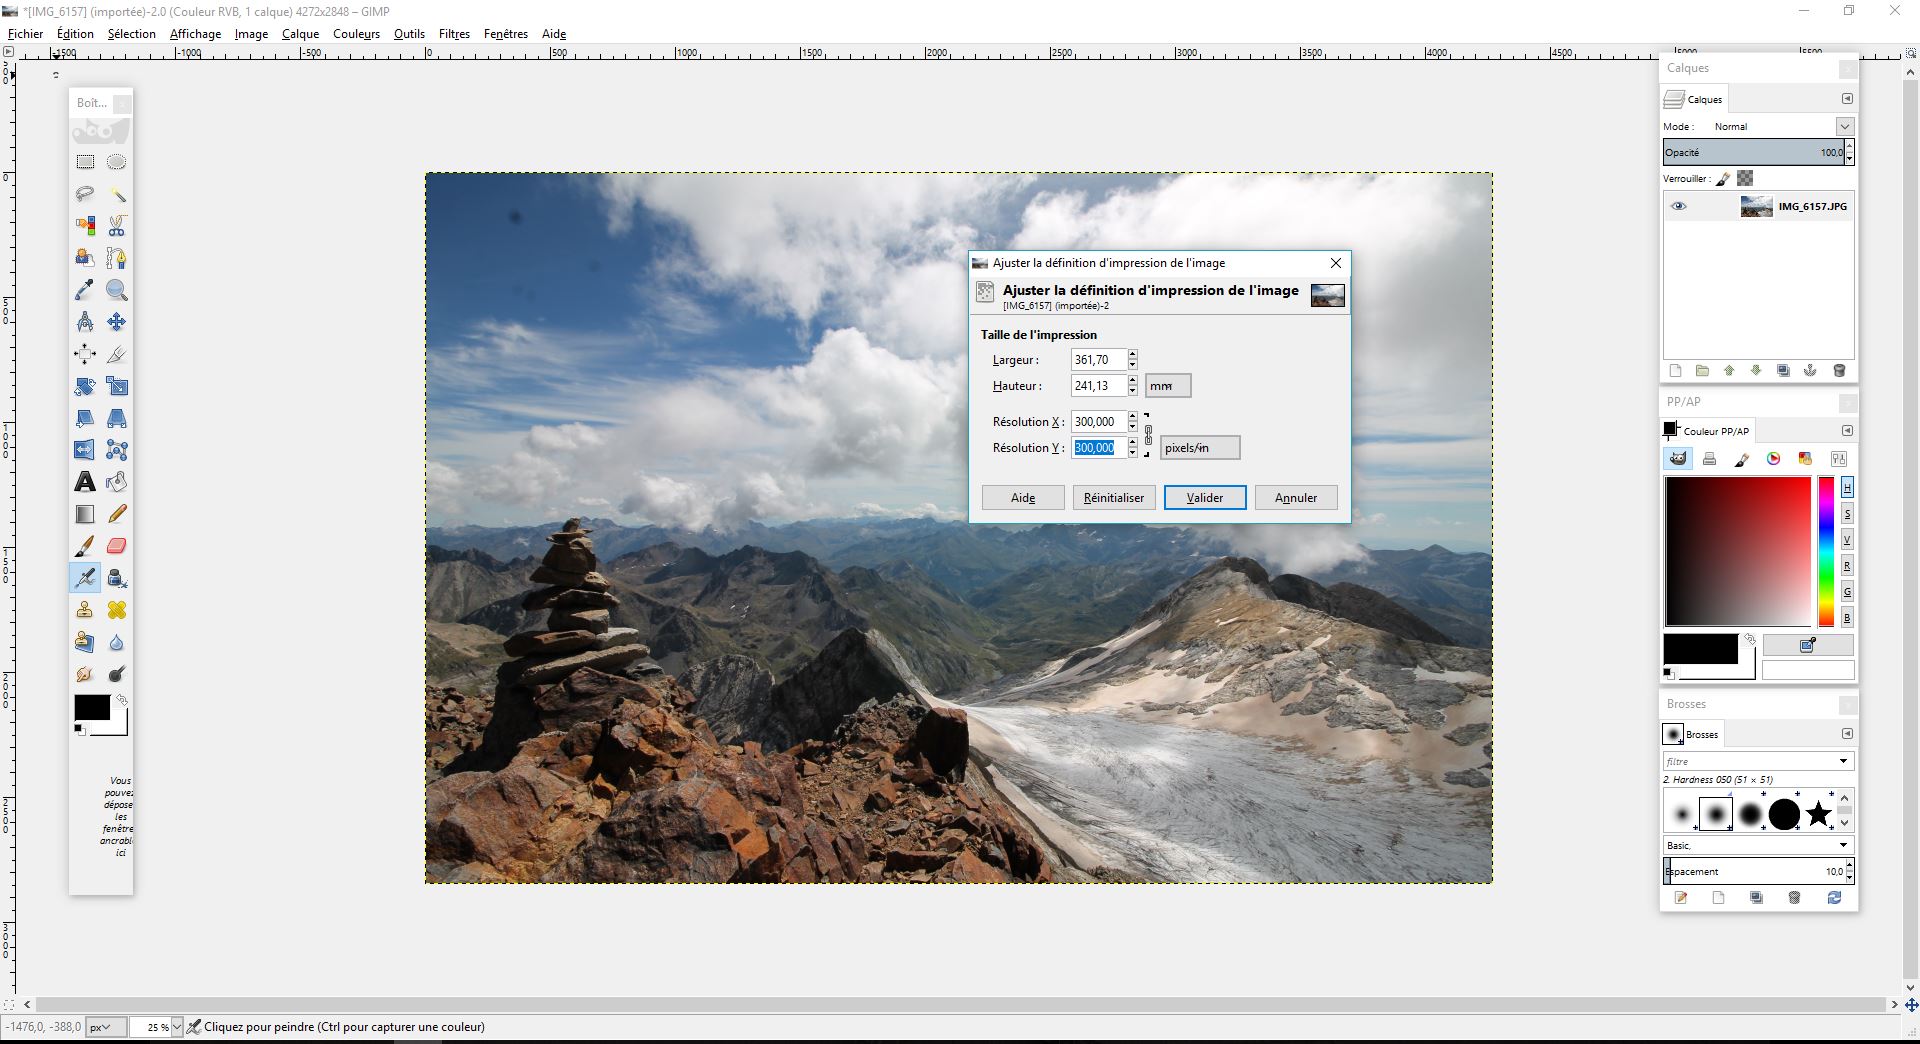
Task: Select the Eraser tool
Action: (117, 546)
